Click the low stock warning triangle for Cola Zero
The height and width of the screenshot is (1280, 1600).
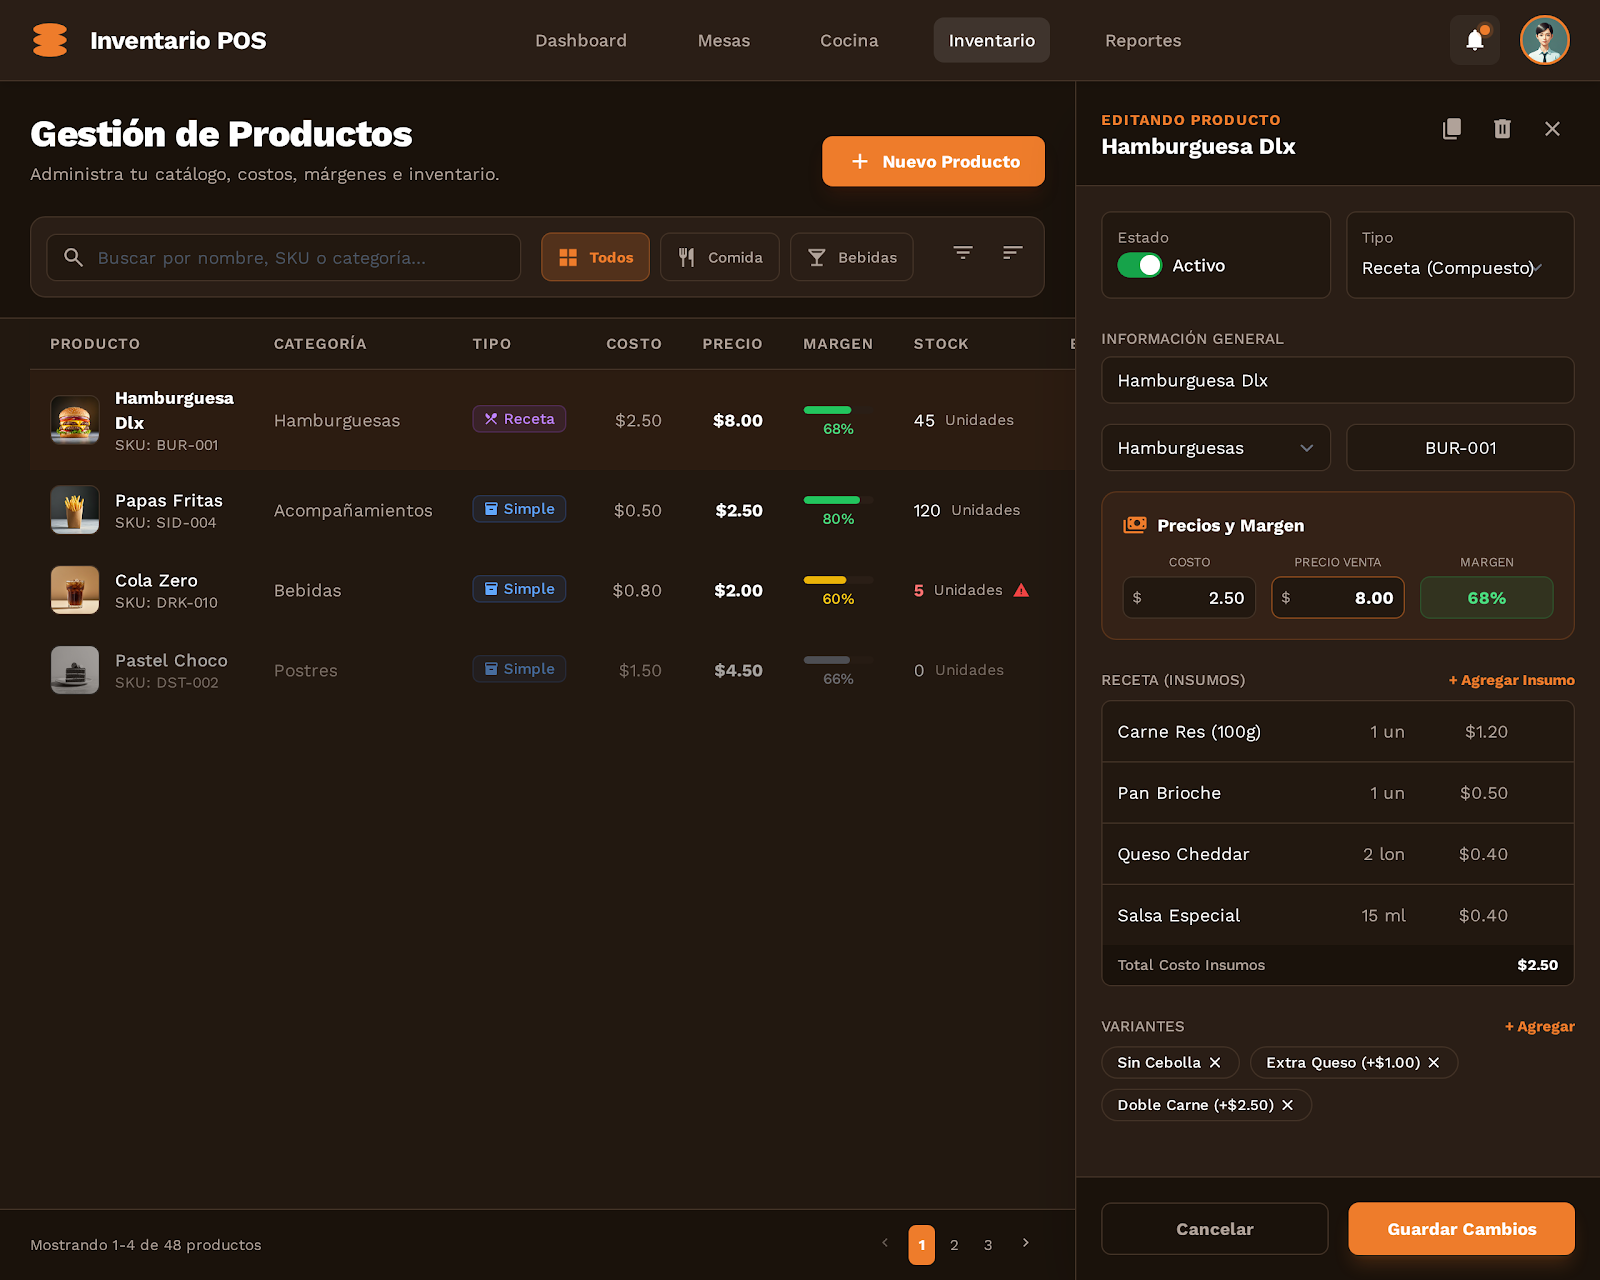click(x=1021, y=590)
